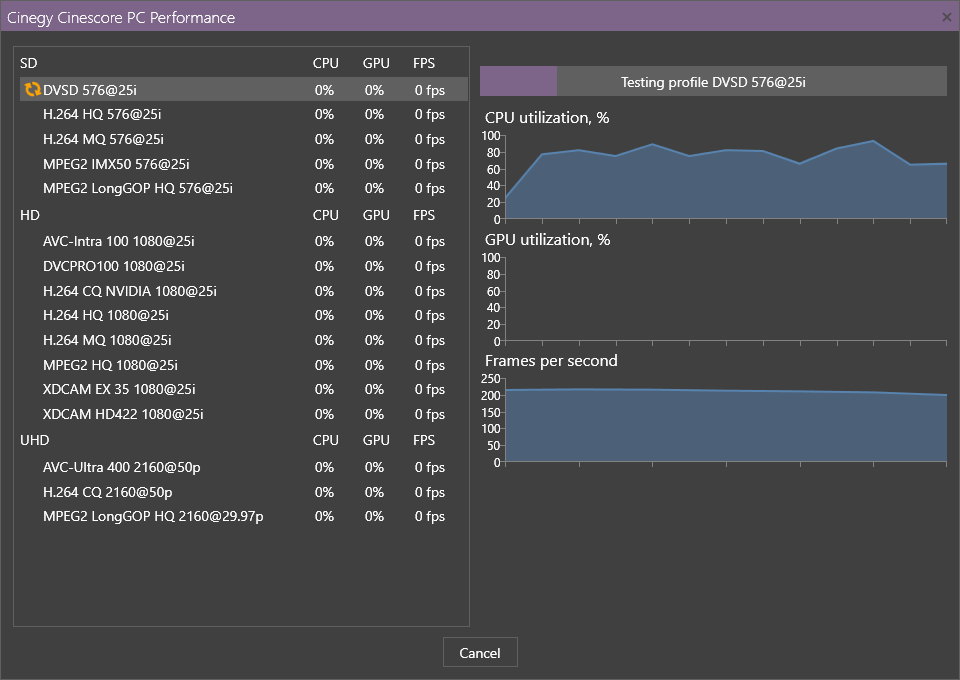Click the 'Frames per second' chart title
The height and width of the screenshot is (680, 960).
coord(551,361)
